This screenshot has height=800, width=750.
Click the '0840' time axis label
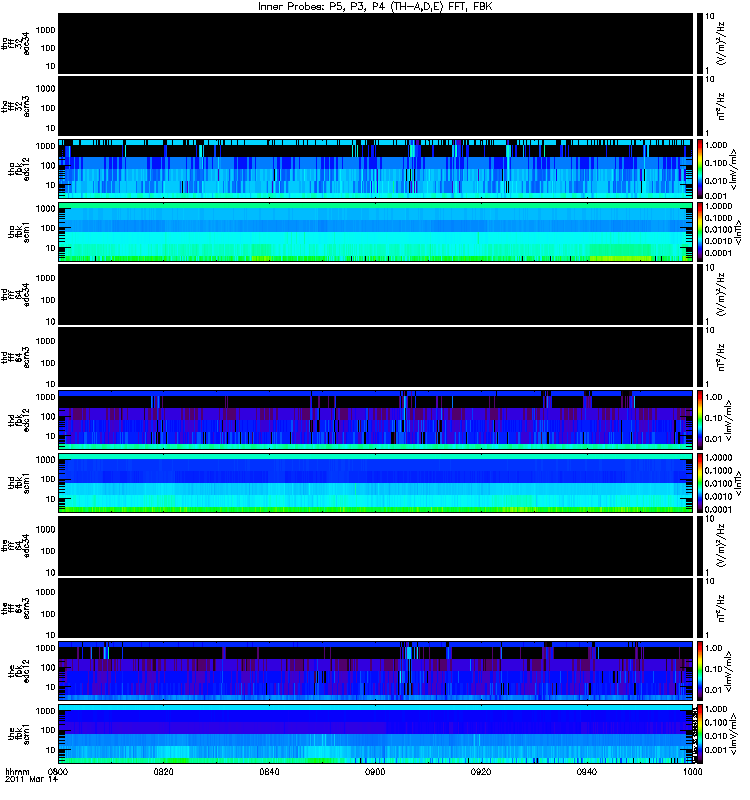pyautogui.click(x=269, y=772)
